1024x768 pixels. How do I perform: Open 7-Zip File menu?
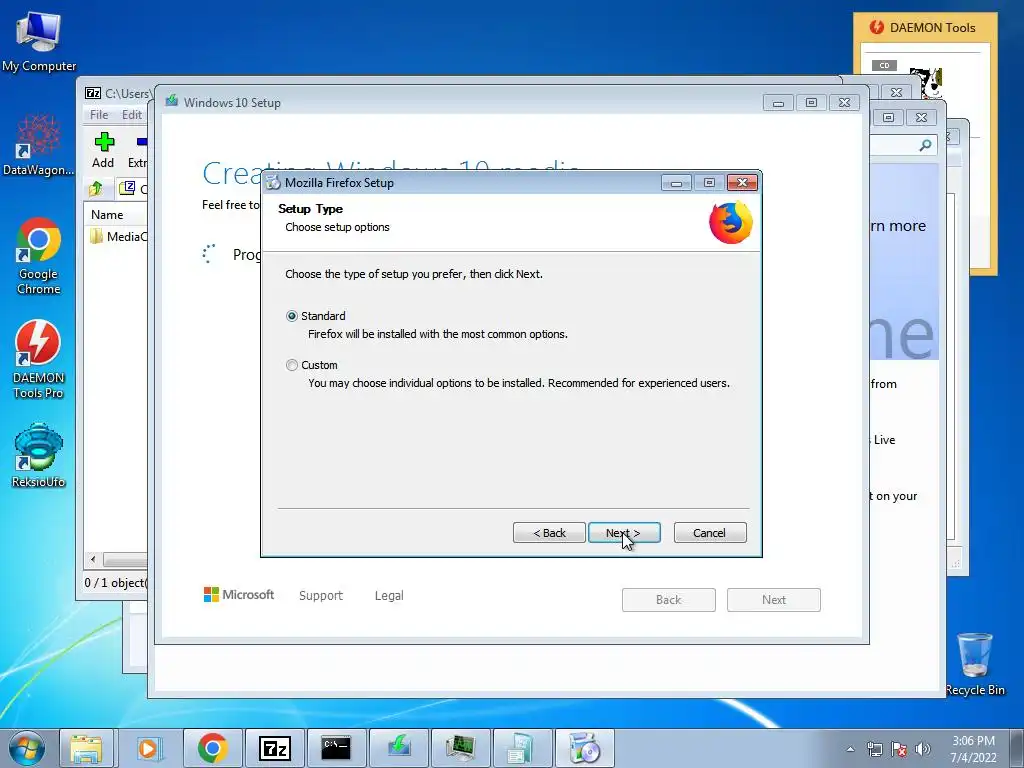point(99,115)
